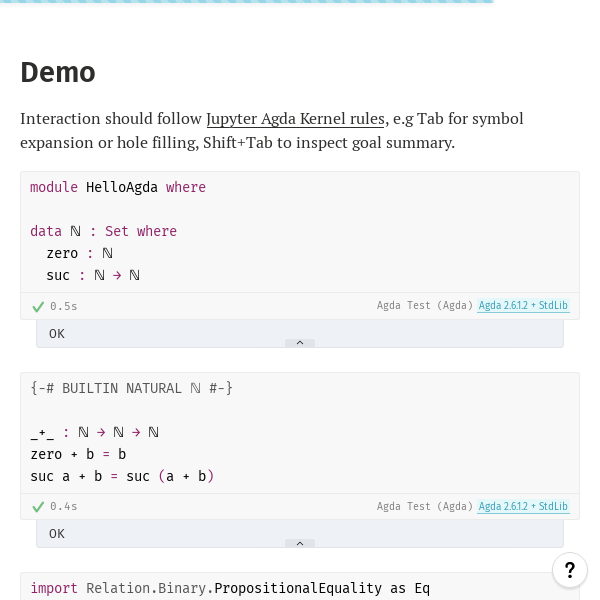The height and width of the screenshot is (600, 600).
Task: Click the green checkmark beside 0.4s
Action: click(38, 507)
